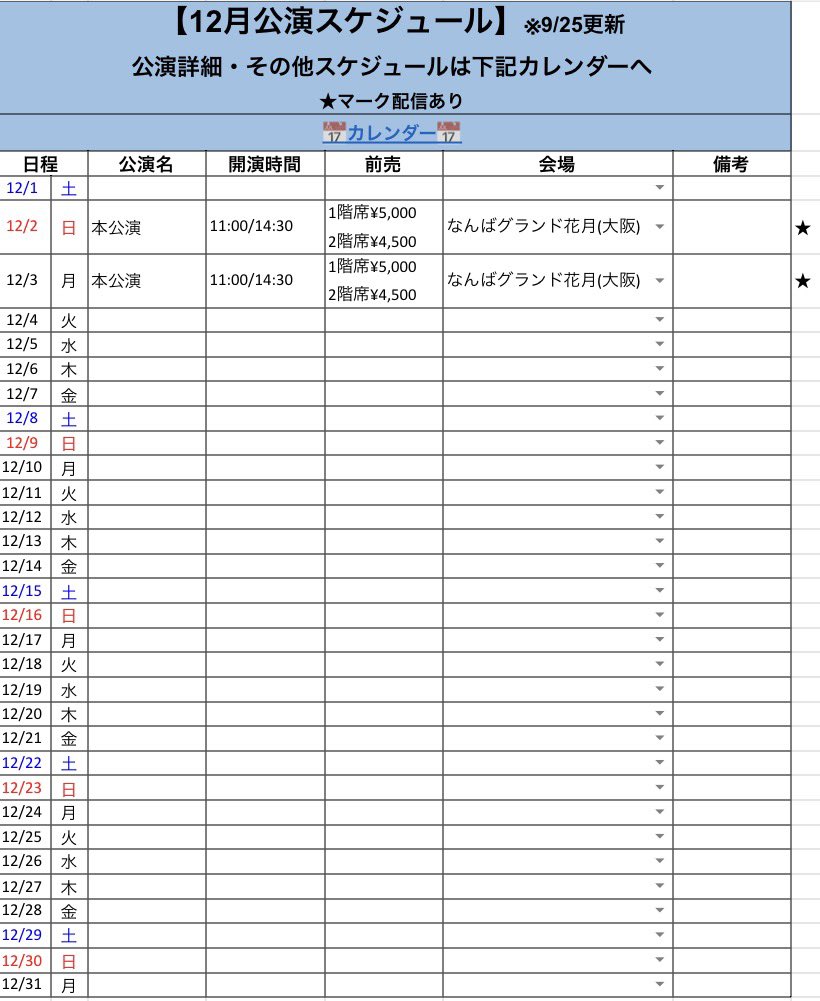Select empty 開演時間 cell in 12/10 row
Screen dimensions: 820x1001
point(265,467)
